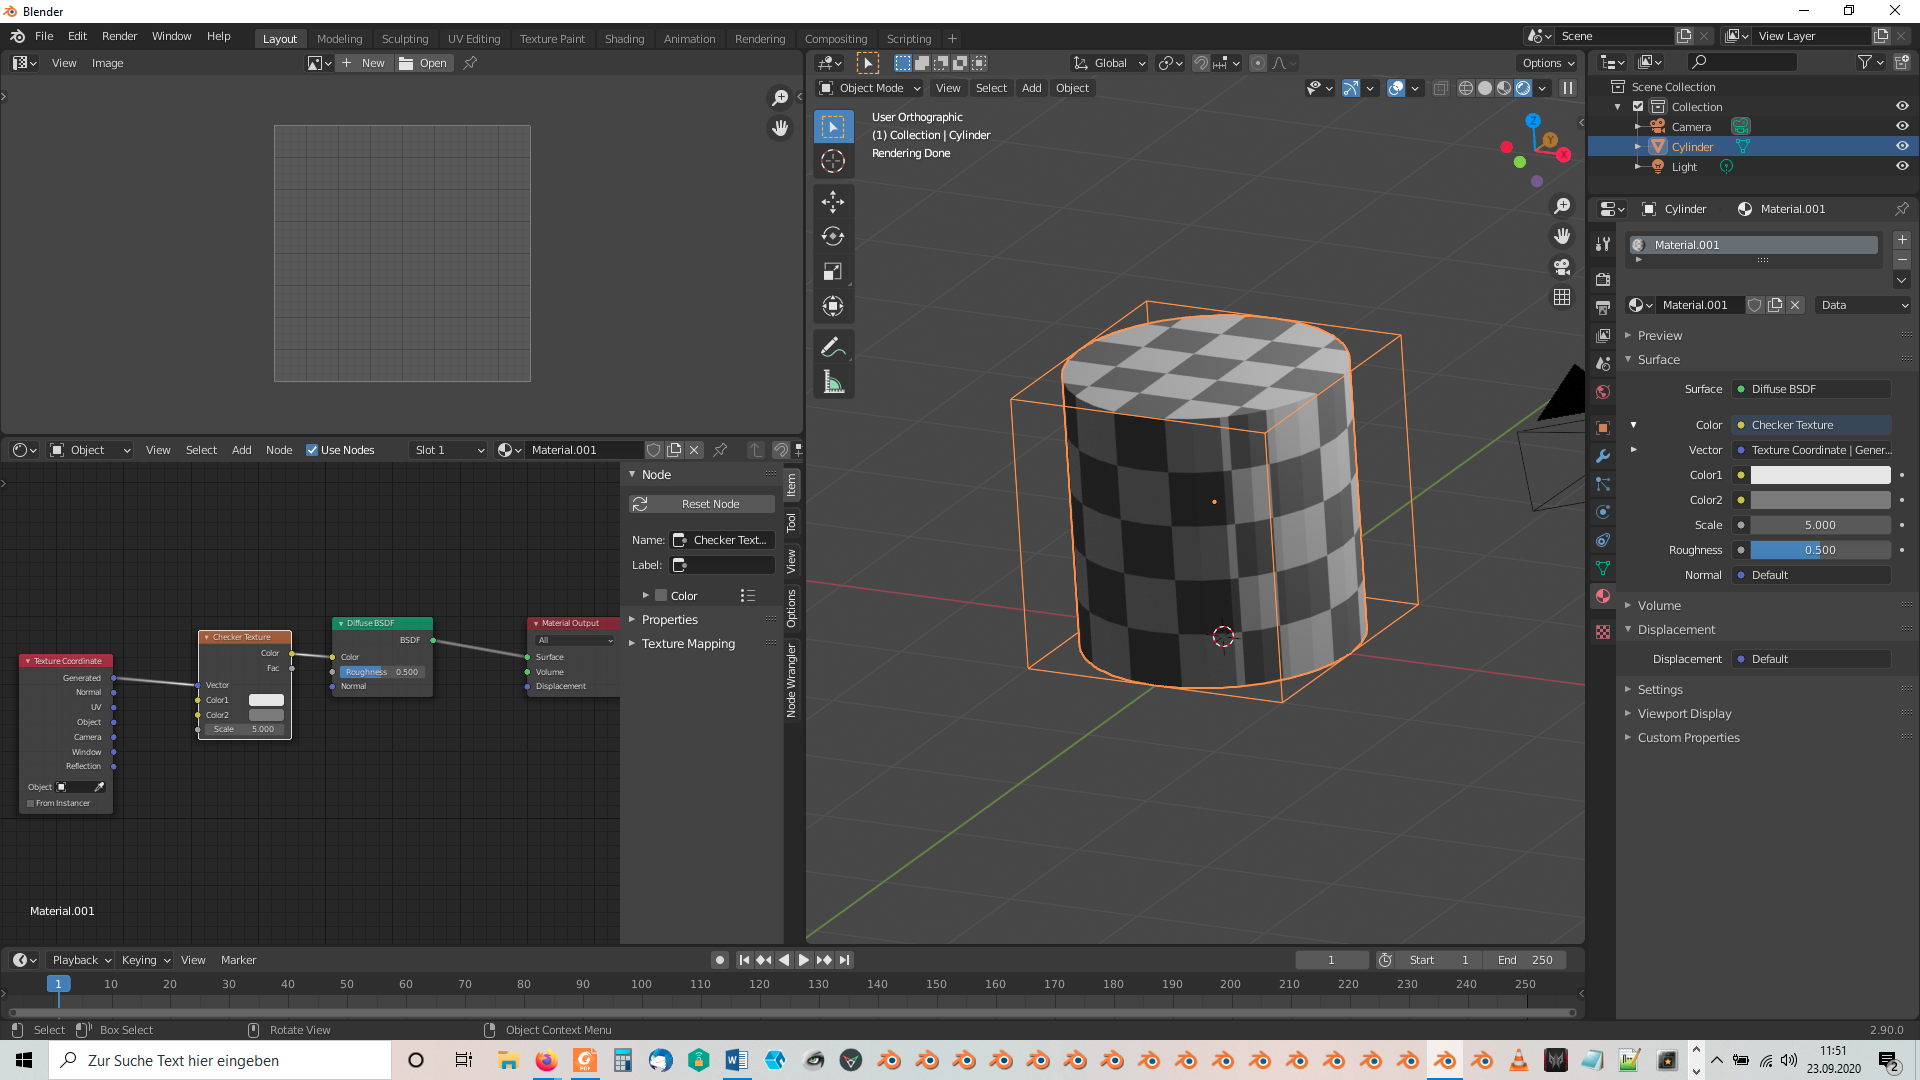Expand the Volume panel in material properties
The width and height of the screenshot is (1920, 1080).
(x=1659, y=605)
